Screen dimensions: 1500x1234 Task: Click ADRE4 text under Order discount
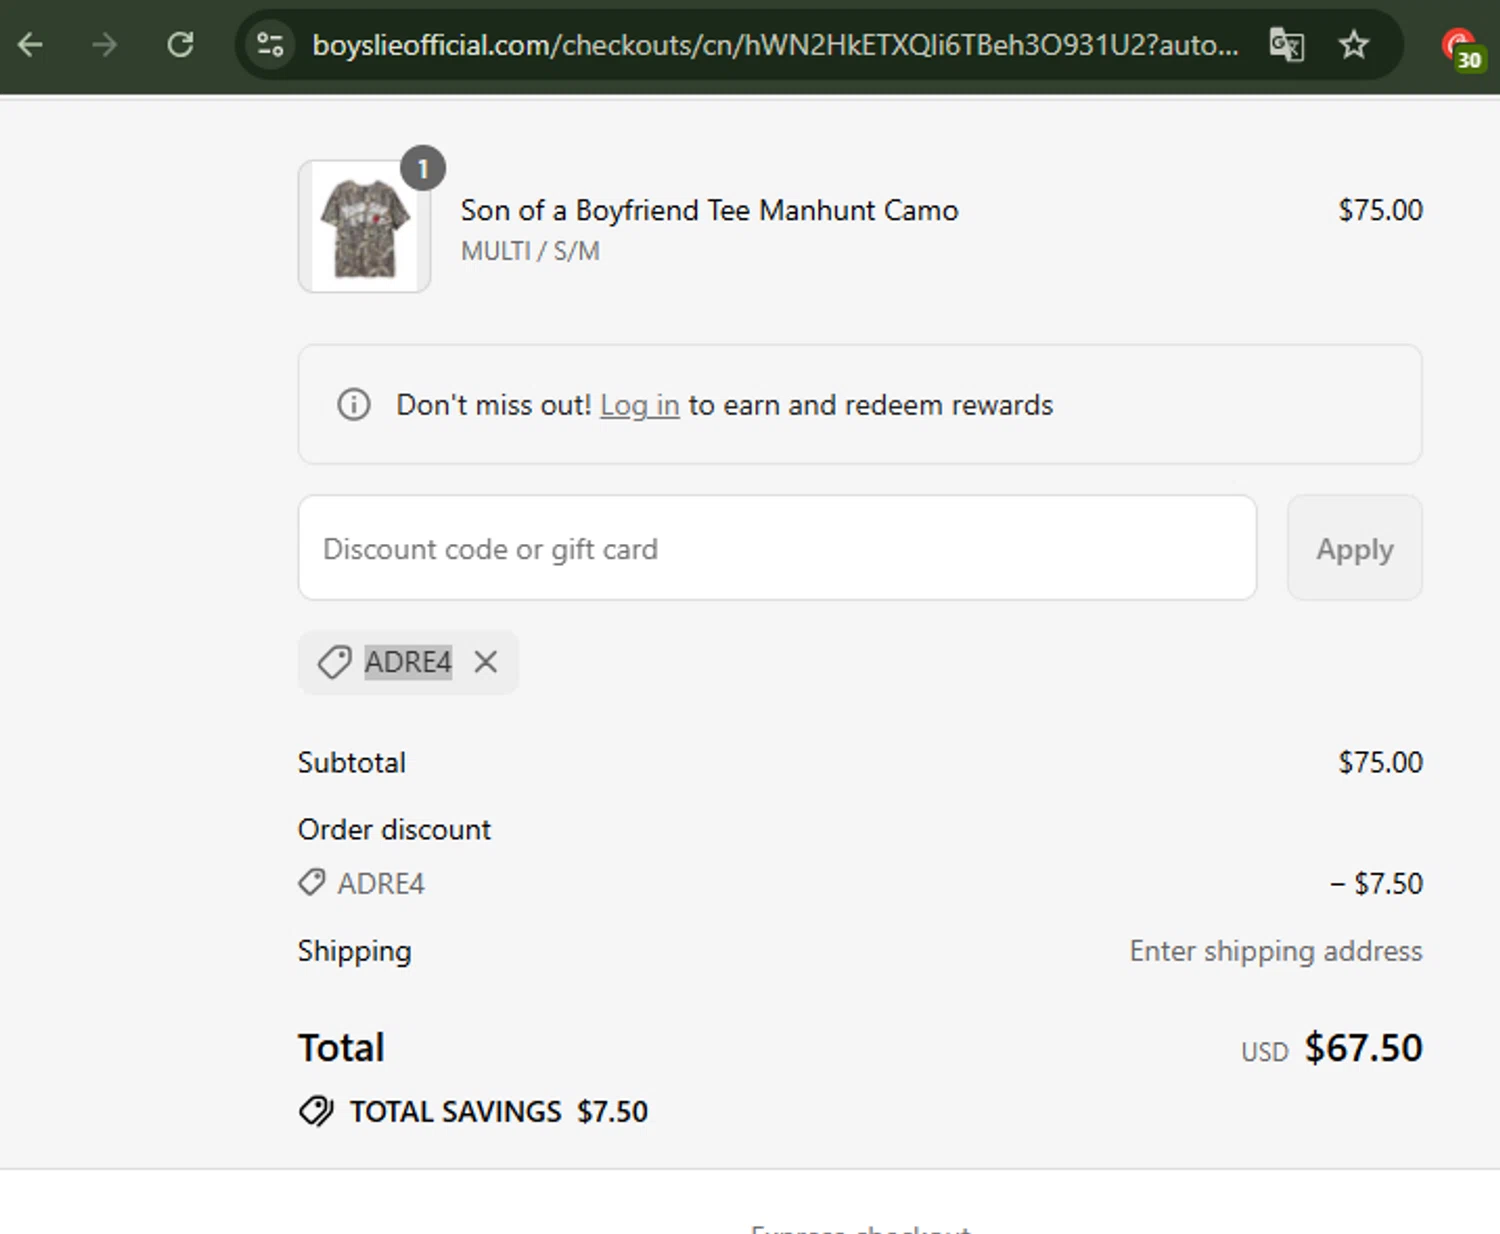[381, 884]
